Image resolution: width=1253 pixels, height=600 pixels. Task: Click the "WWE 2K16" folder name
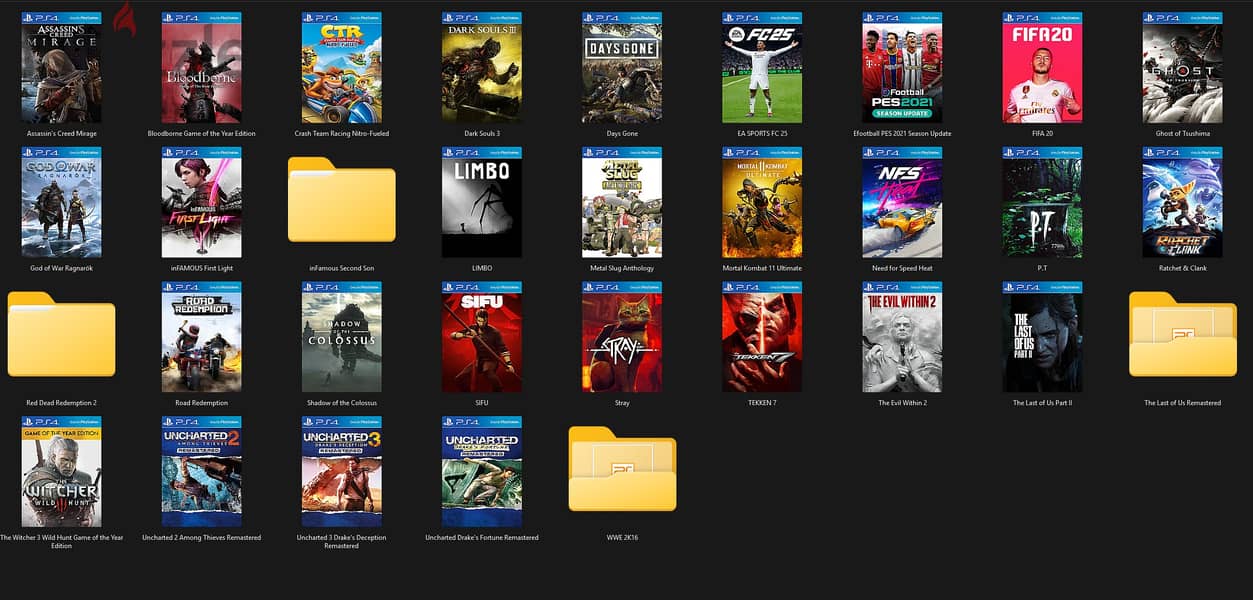622,537
